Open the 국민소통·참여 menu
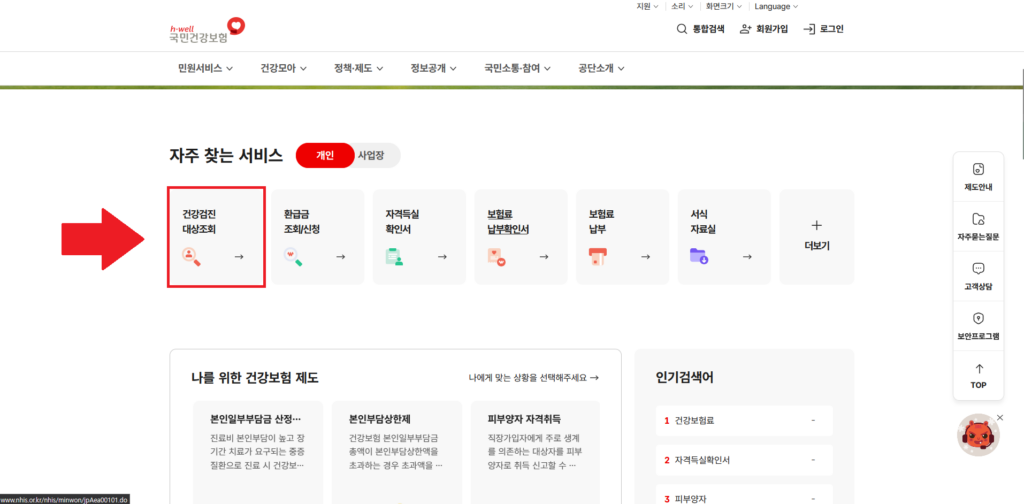 517,68
